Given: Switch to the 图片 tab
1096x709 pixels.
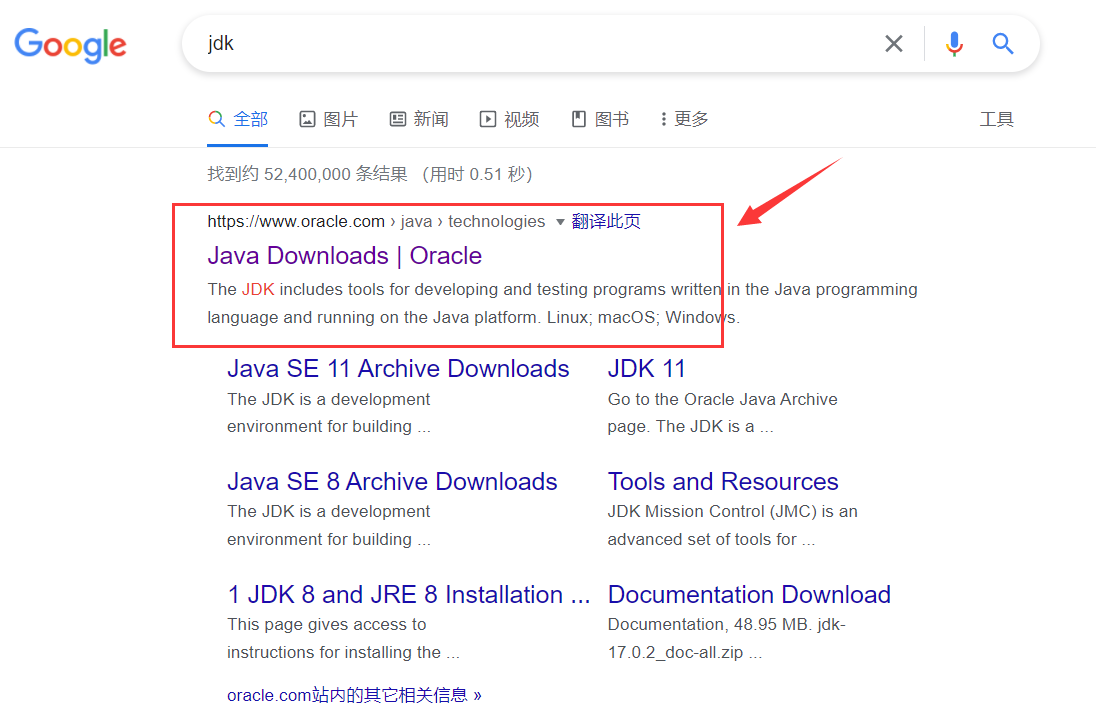Looking at the screenshot, I should [x=329, y=119].
